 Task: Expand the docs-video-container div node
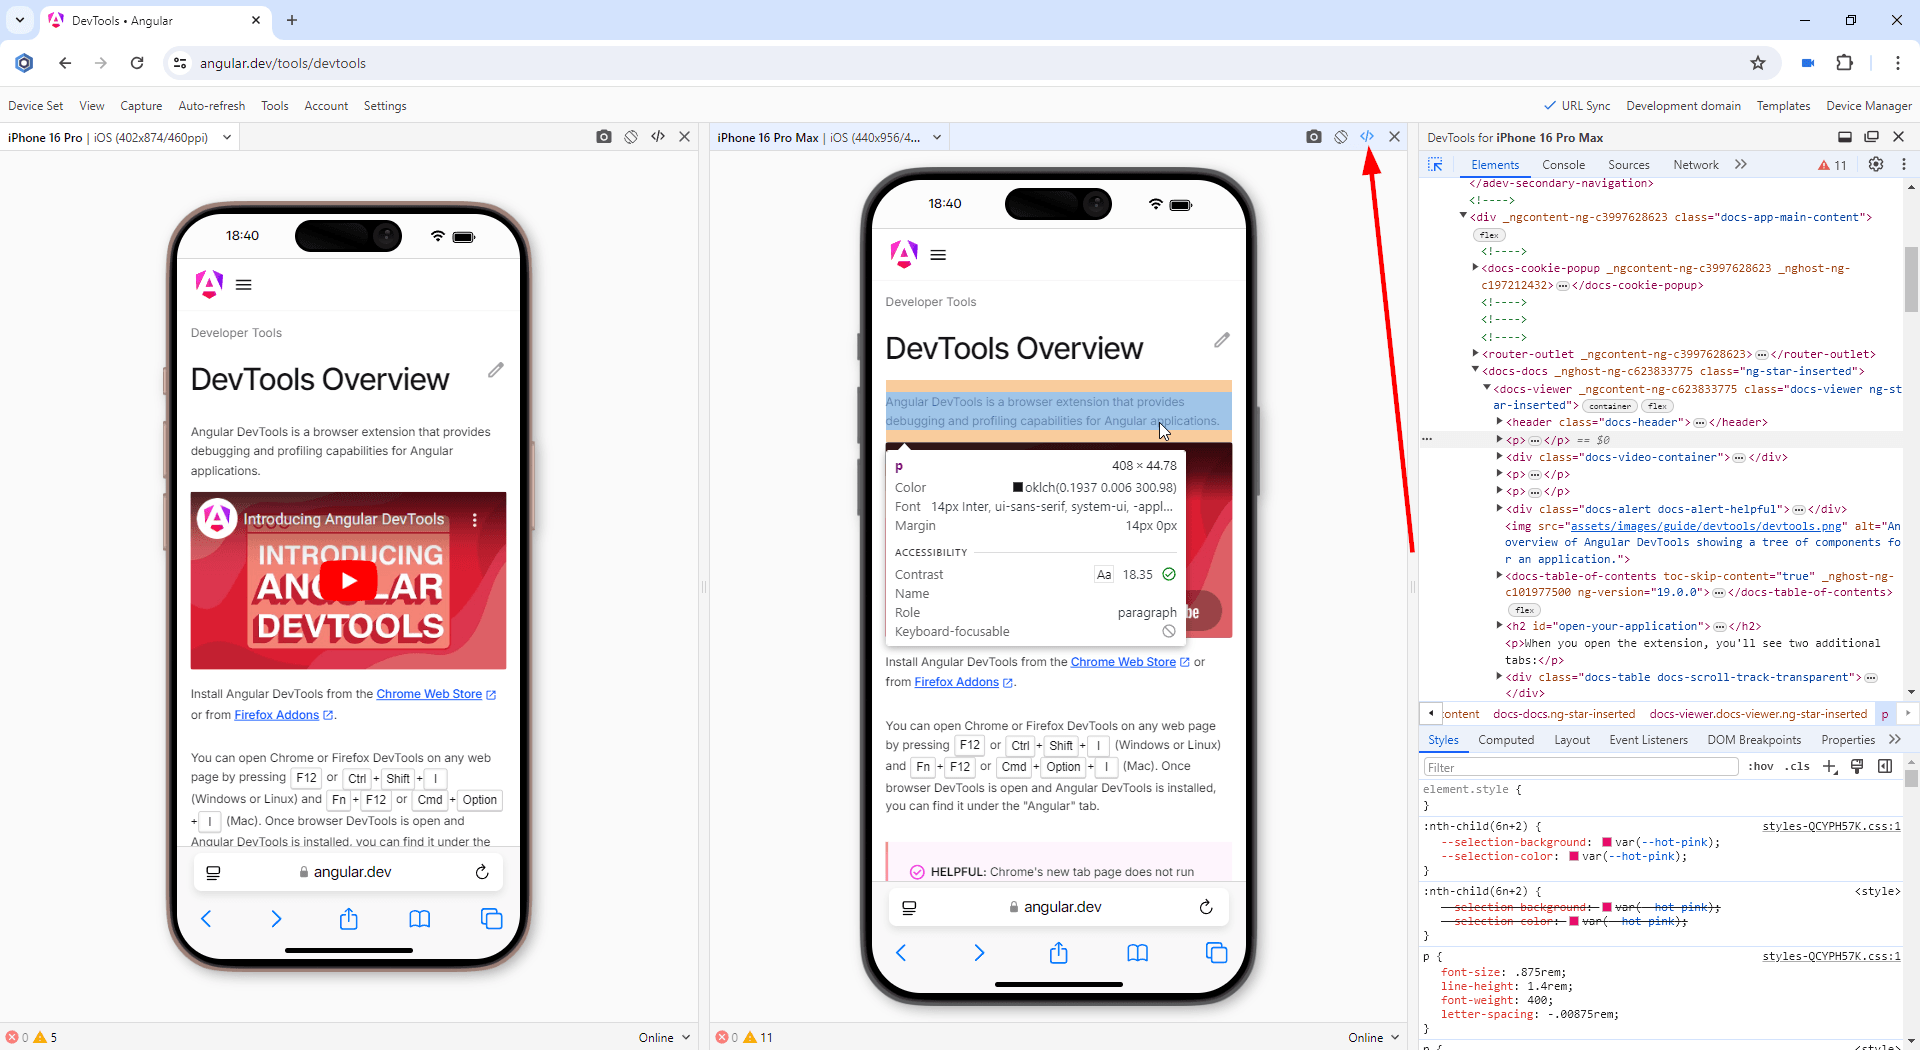click(x=1499, y=457)
